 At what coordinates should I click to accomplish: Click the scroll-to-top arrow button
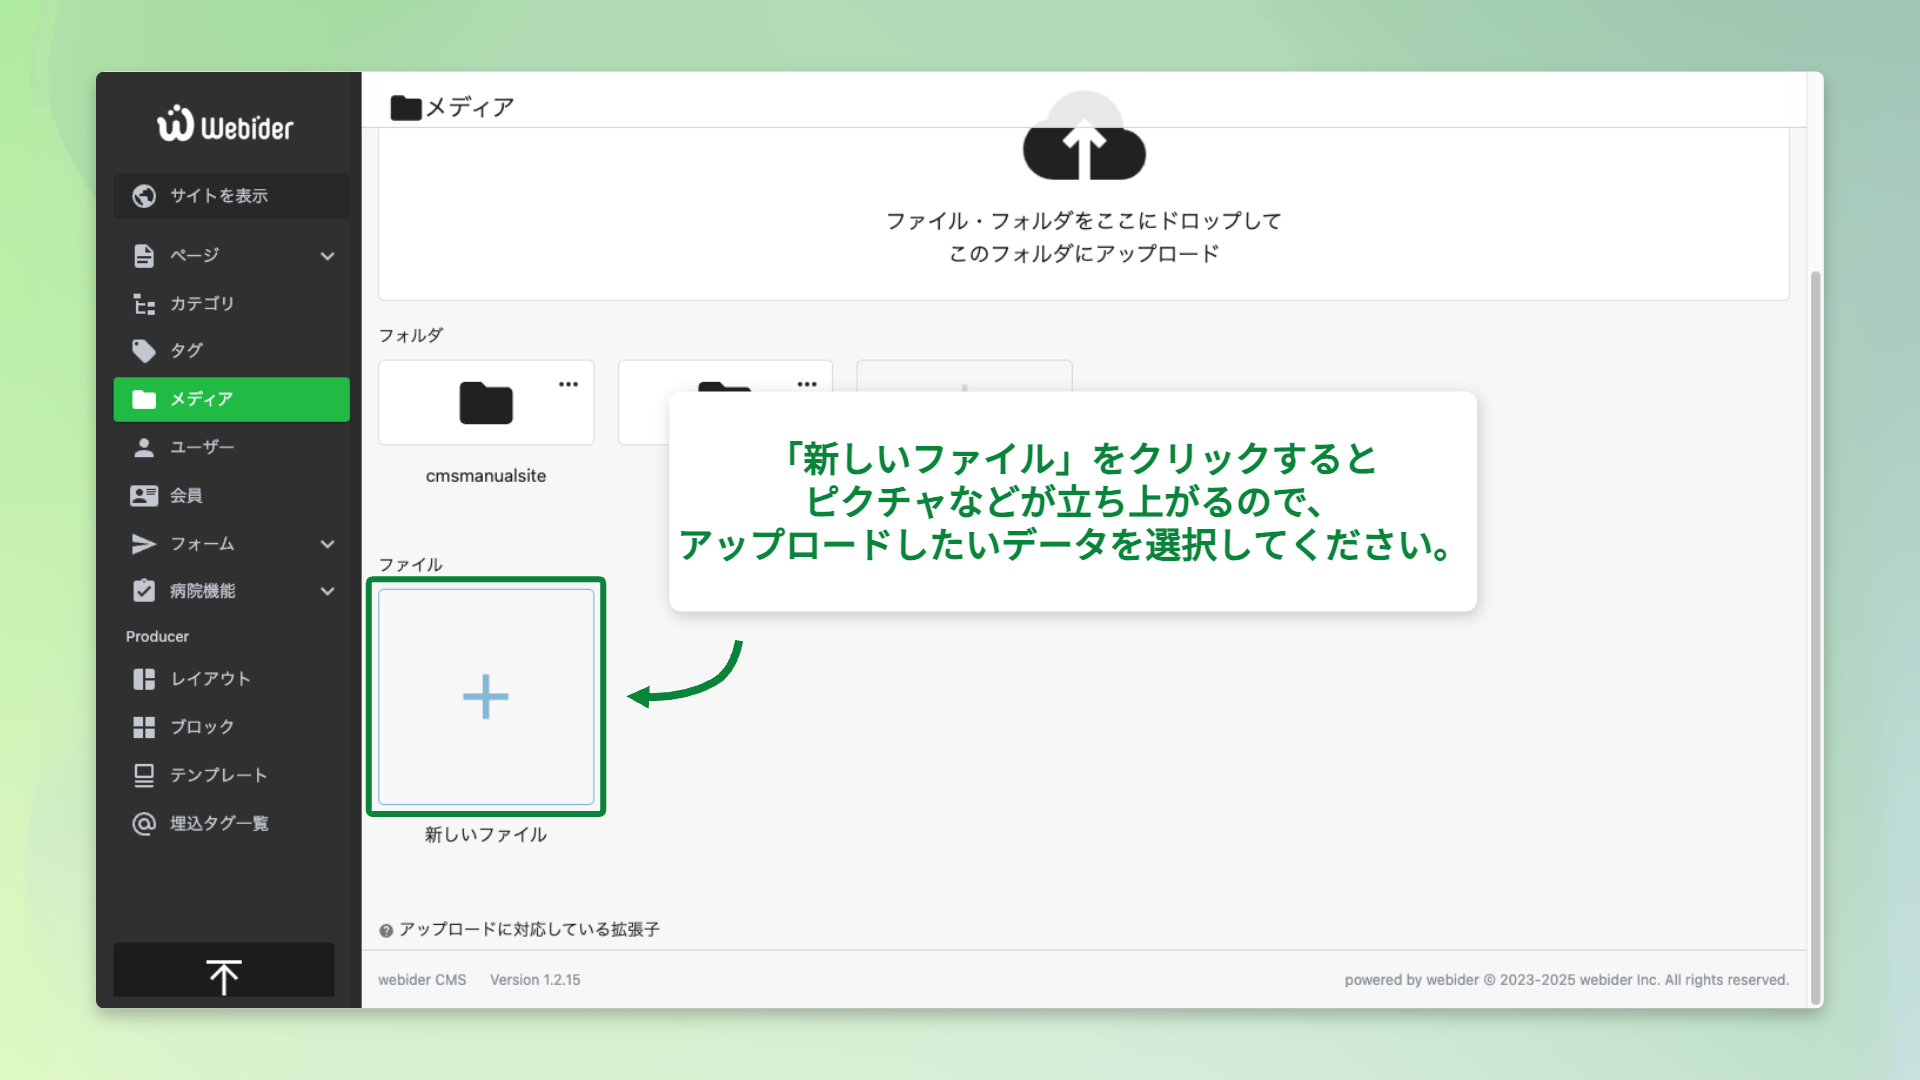tap(224, 975)
